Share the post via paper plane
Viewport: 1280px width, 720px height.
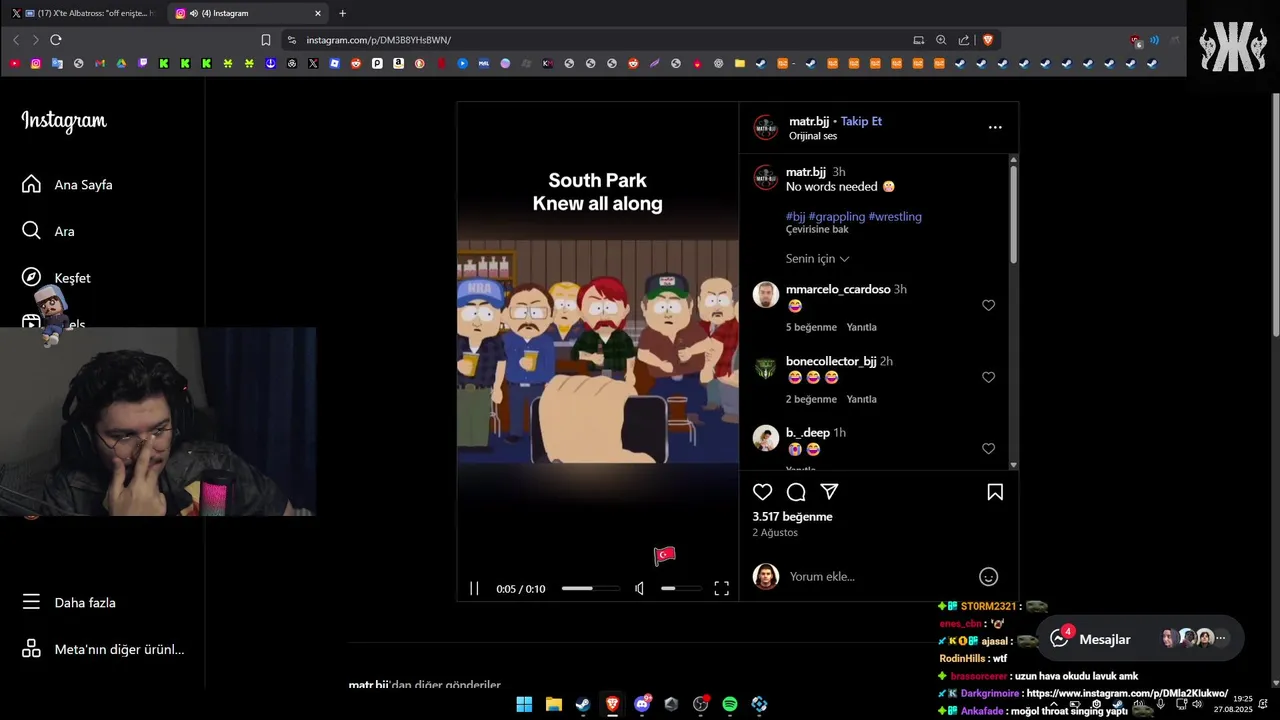pyautogui.click(x=829, y=492)
